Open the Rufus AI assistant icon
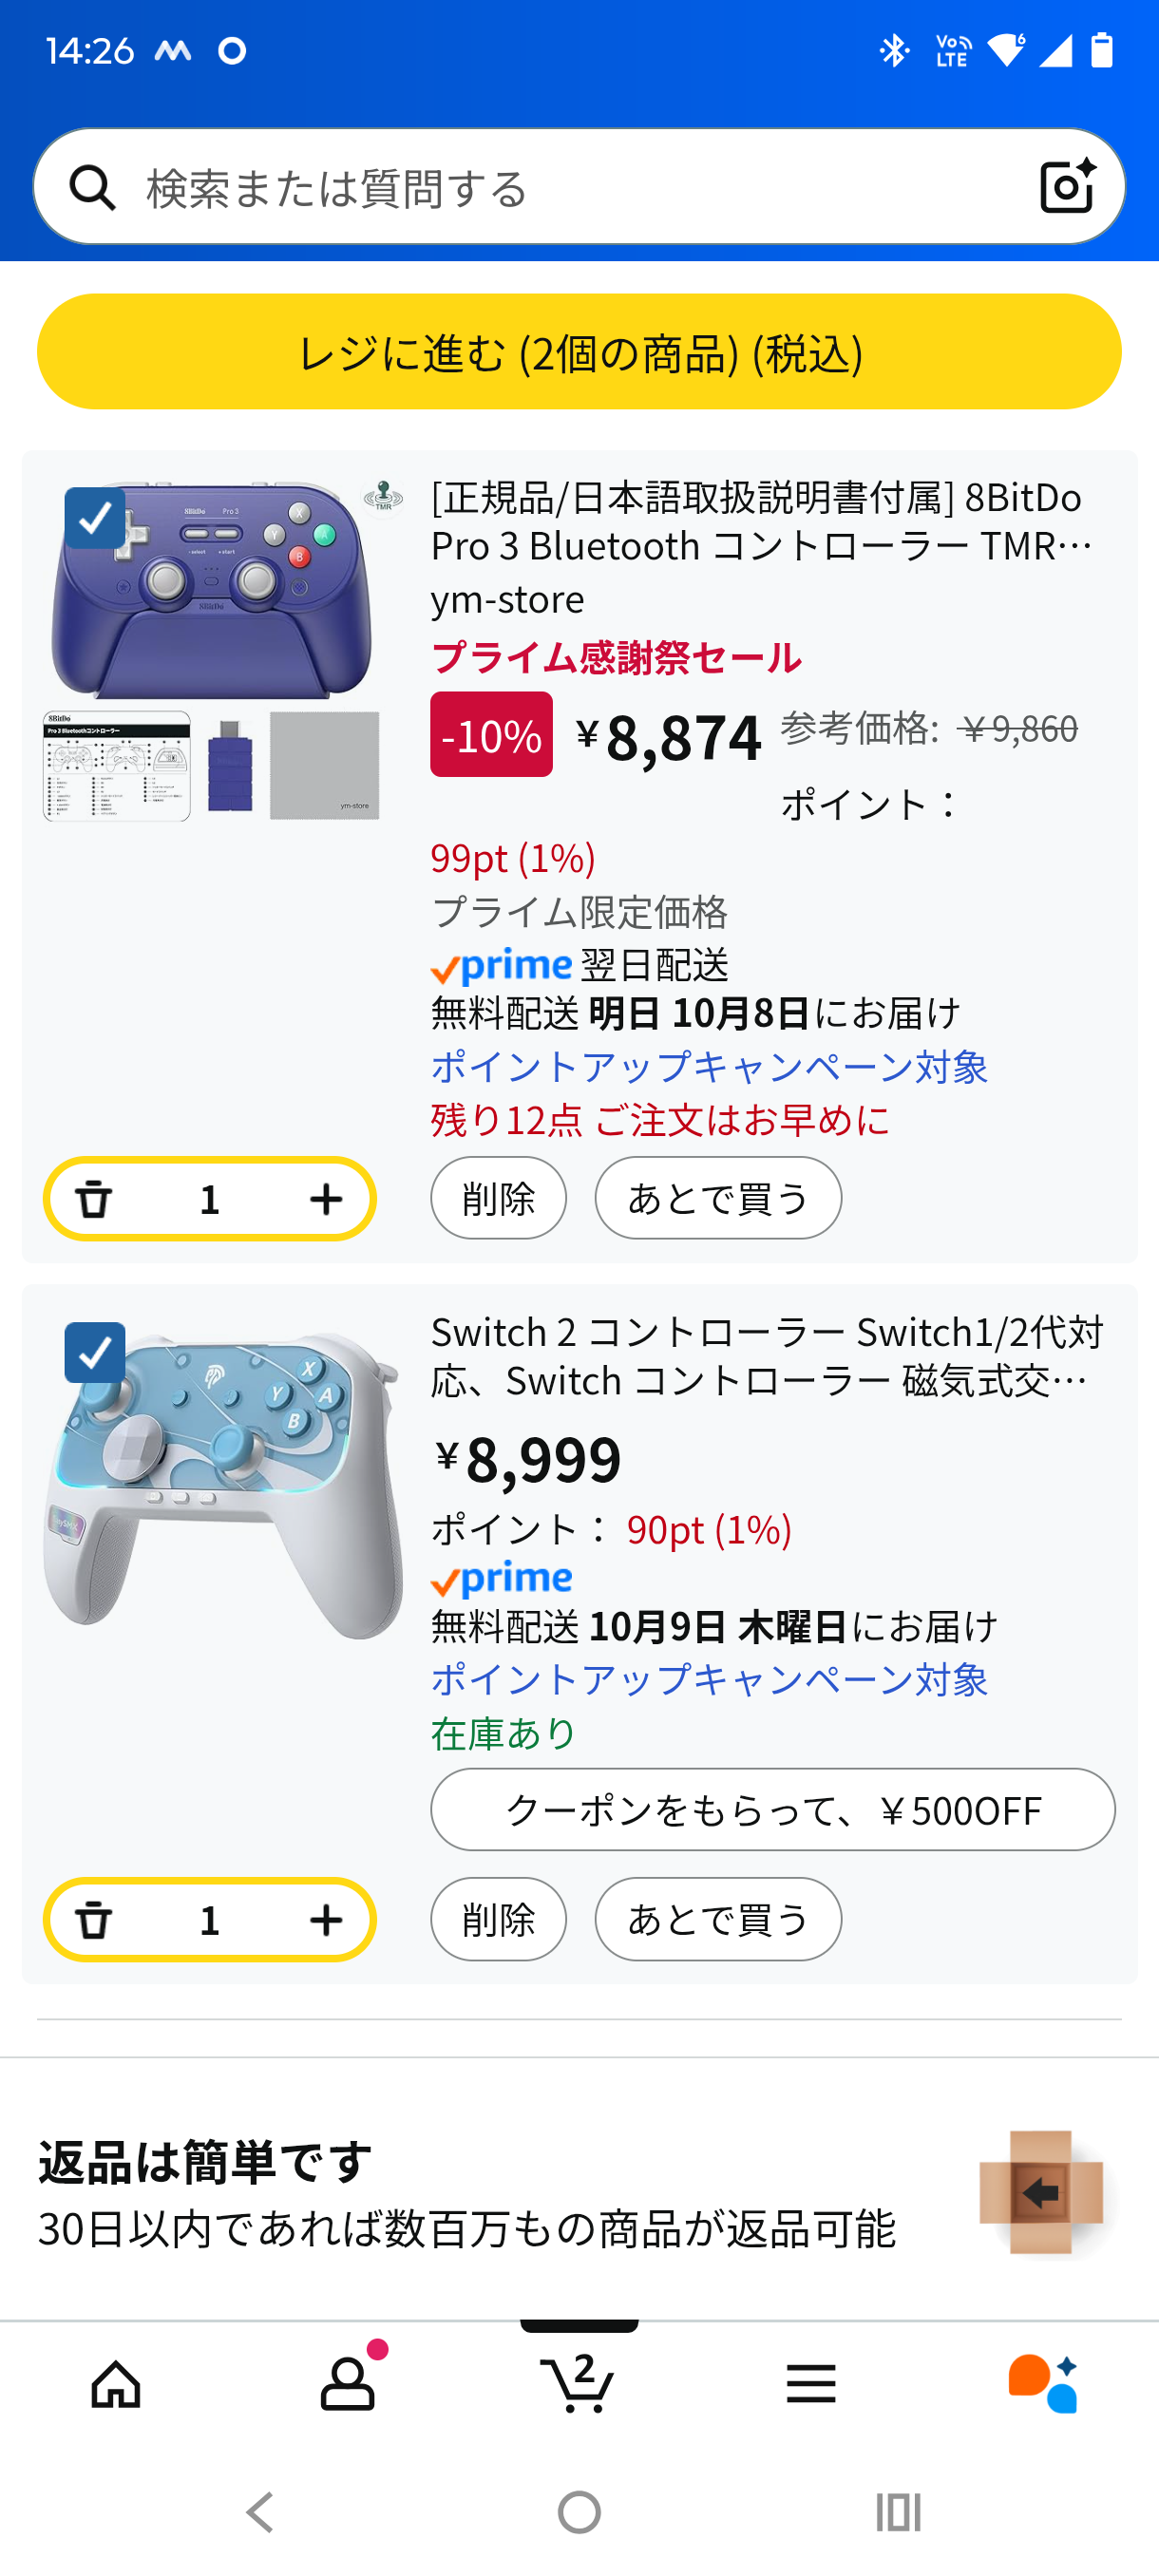This screenshot has height=2576, width=1159. click(x=1042, y=2383)
